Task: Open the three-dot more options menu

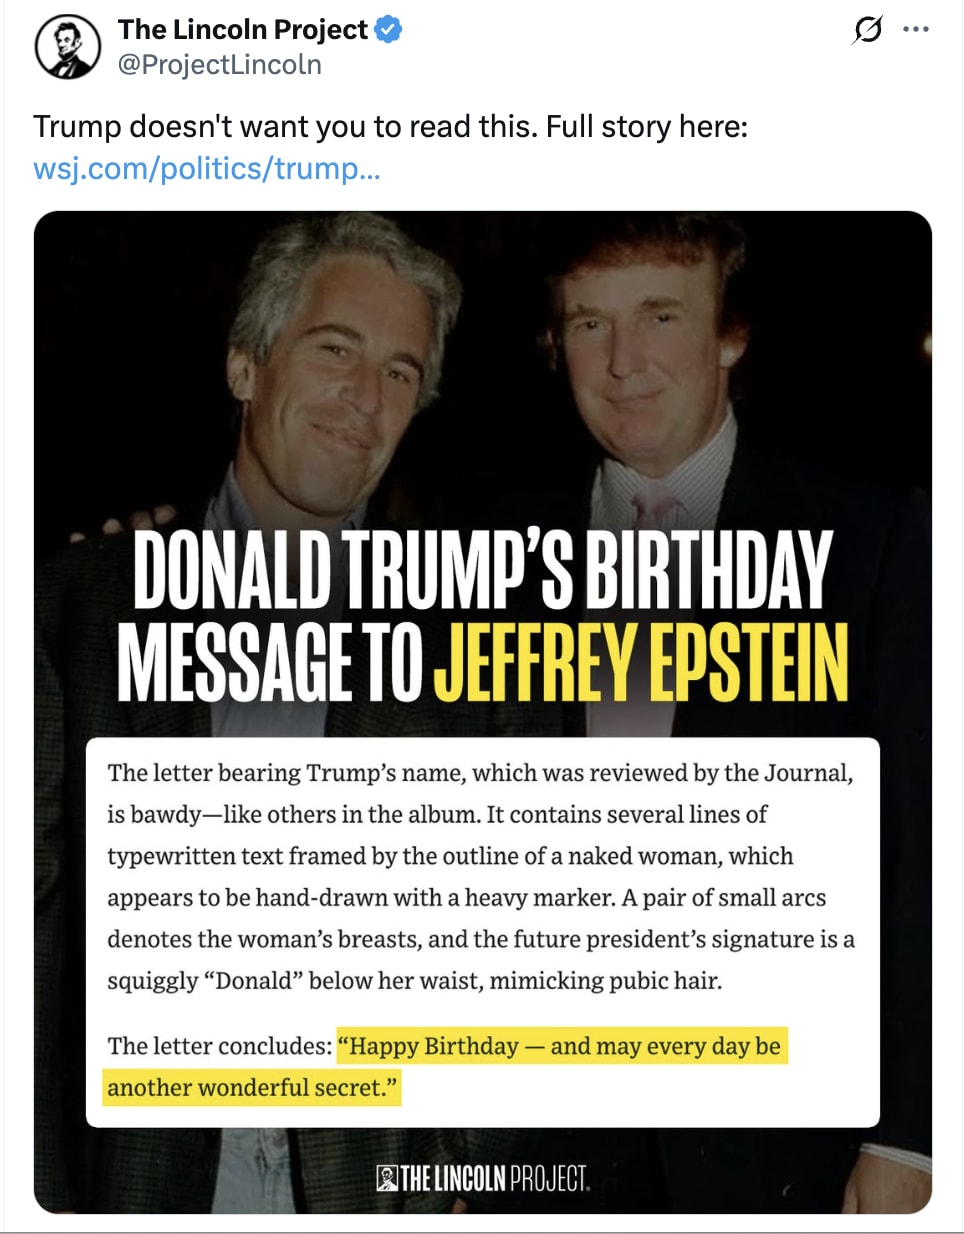Action: point(916,30)
